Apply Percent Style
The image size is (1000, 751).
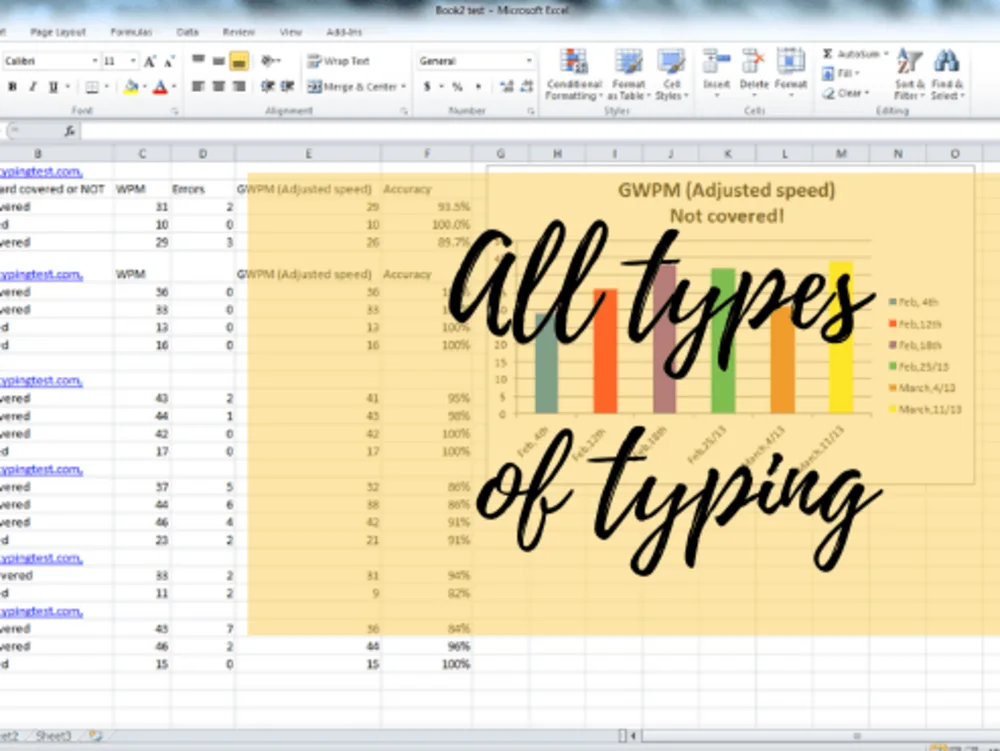(x=457, y=87)
